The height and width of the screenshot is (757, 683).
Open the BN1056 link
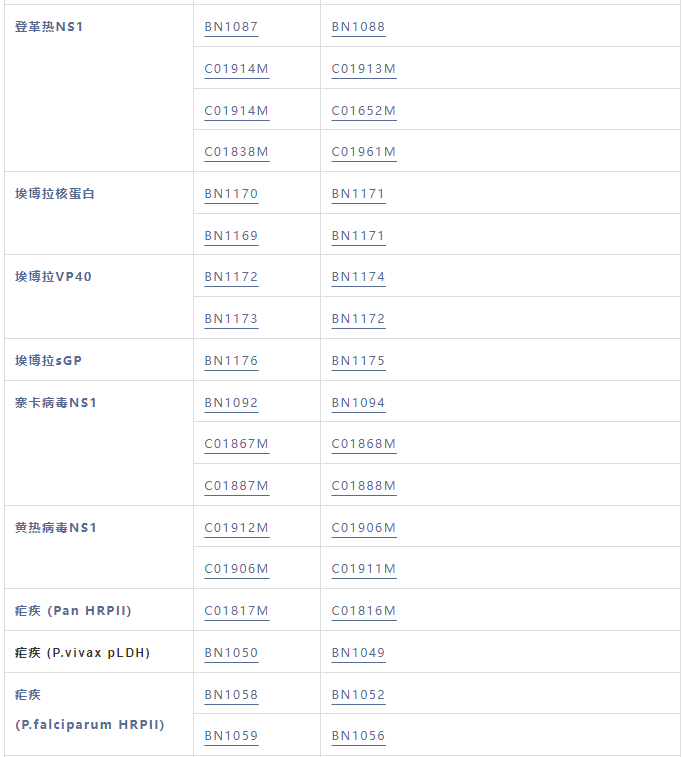pyautogui.click(x=358, y=736)
